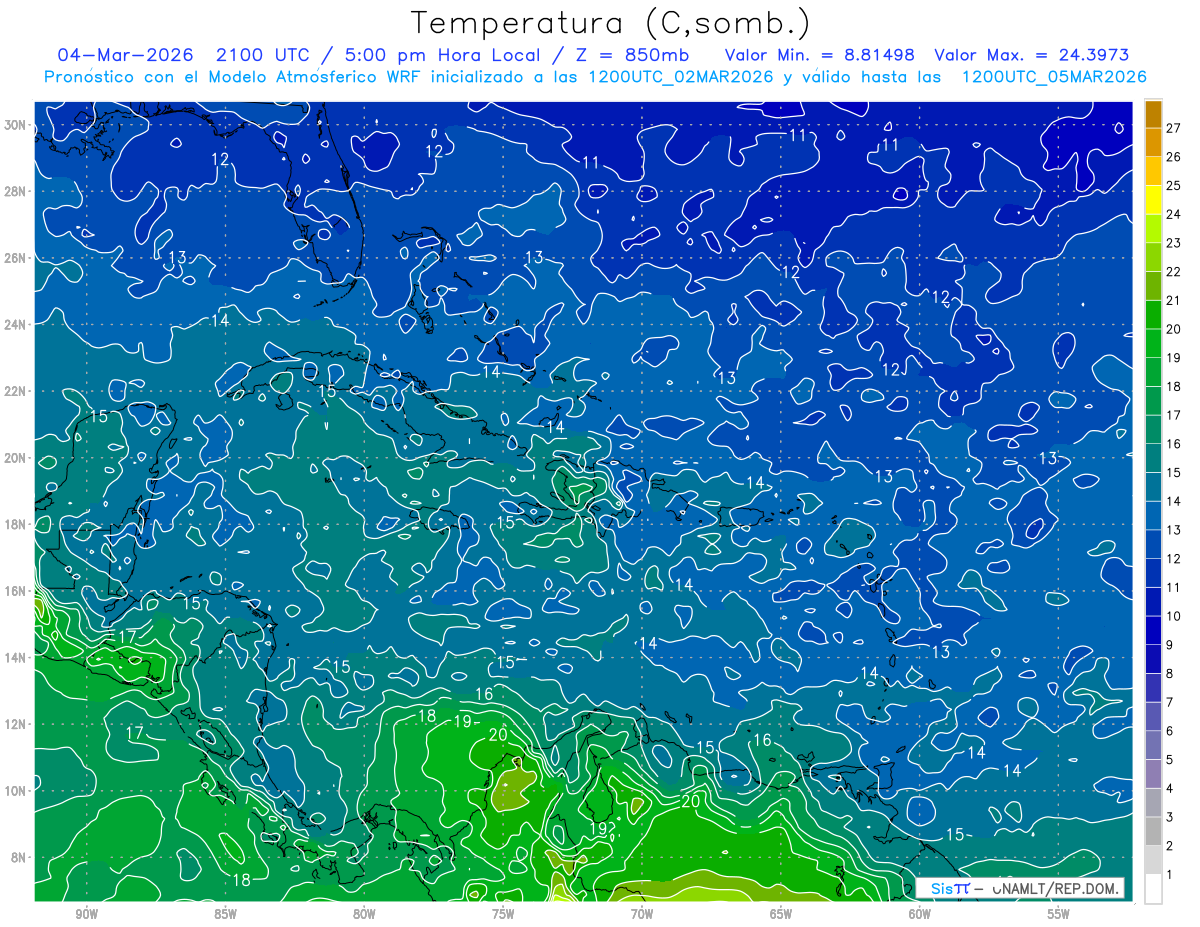Select the '55W' longitude axis label
Screen dimensions: 1200x927
[x=1059, y=914]
